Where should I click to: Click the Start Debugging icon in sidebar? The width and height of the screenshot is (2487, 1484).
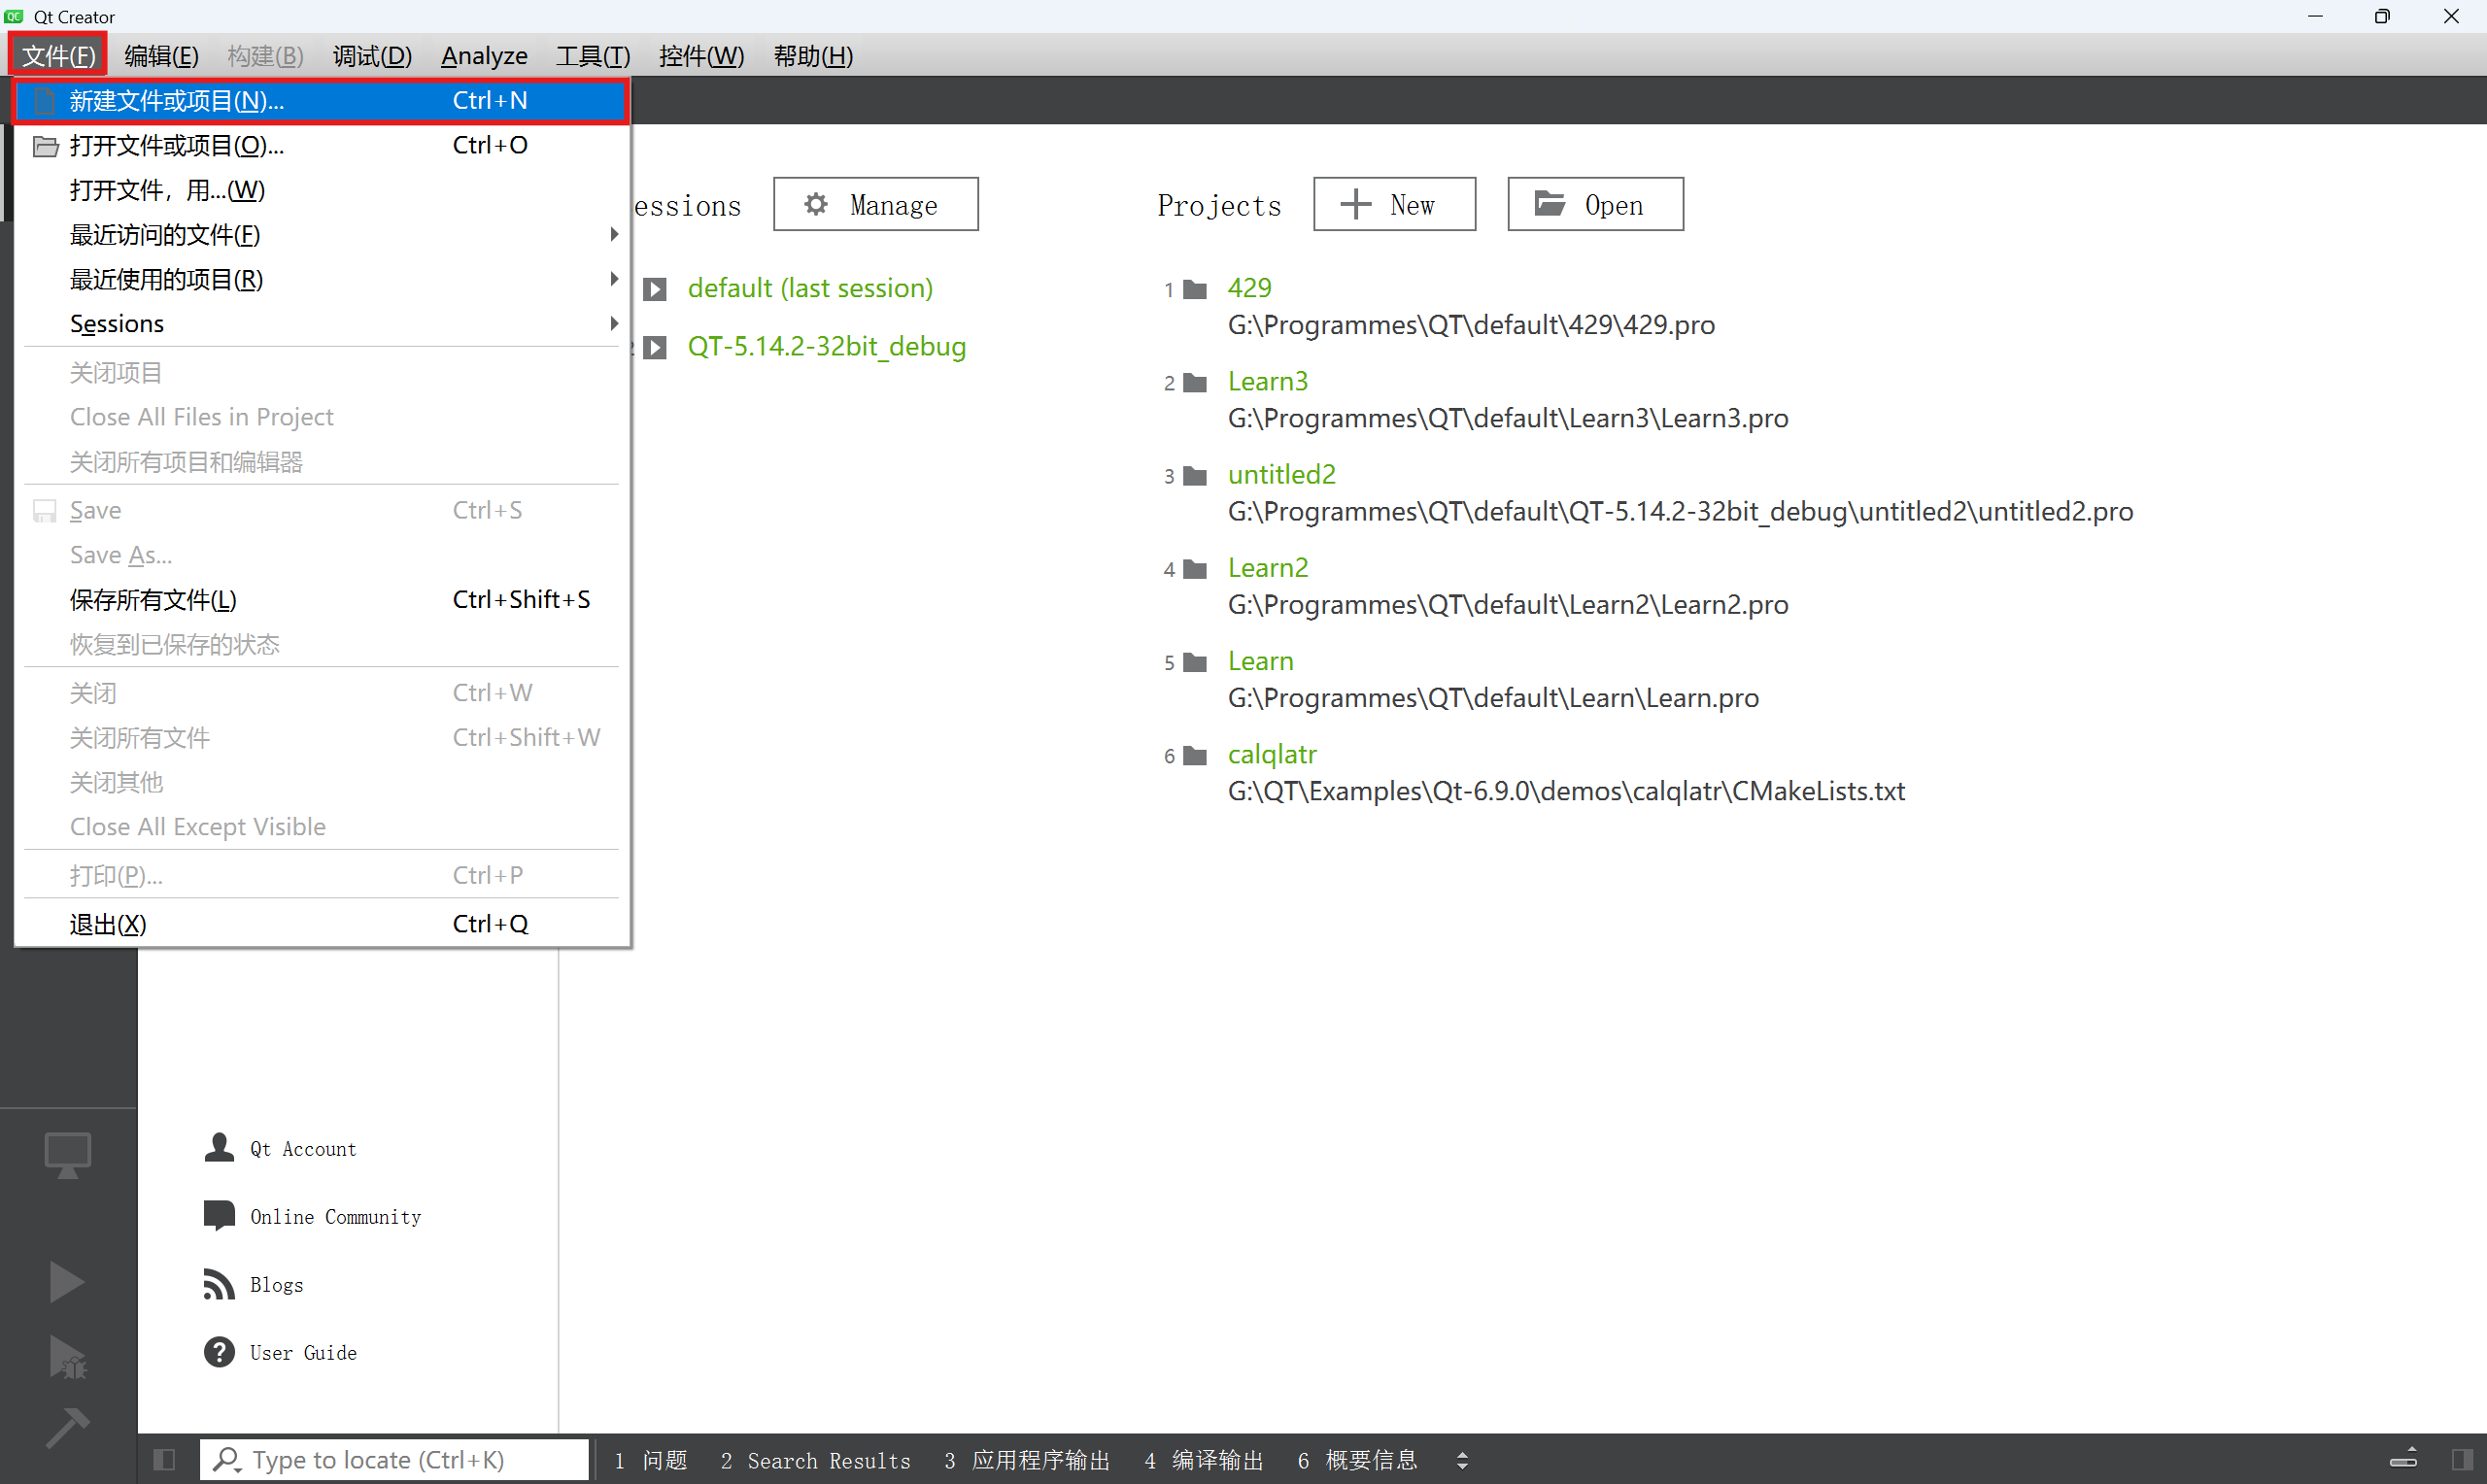click(x=67, y=1357)
